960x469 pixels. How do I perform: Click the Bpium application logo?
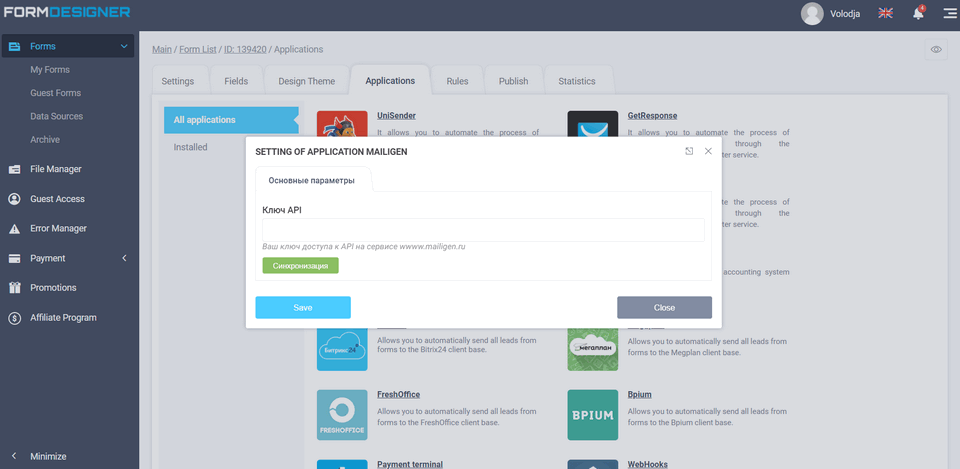(x=592, y=415)
